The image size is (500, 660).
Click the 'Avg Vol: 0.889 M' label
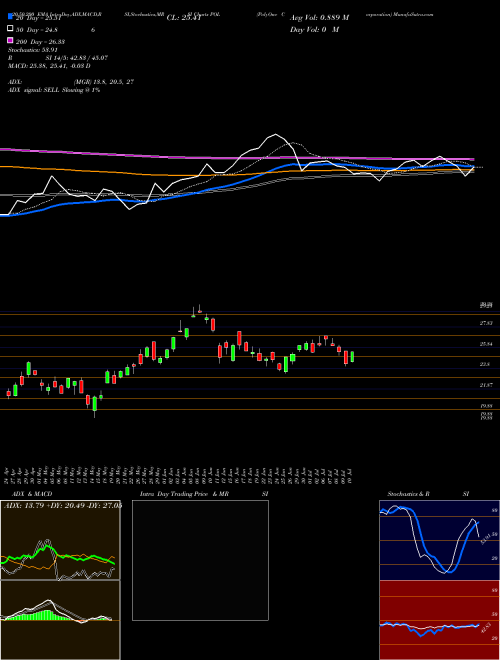pyautogui.click(x=320, y=17)
